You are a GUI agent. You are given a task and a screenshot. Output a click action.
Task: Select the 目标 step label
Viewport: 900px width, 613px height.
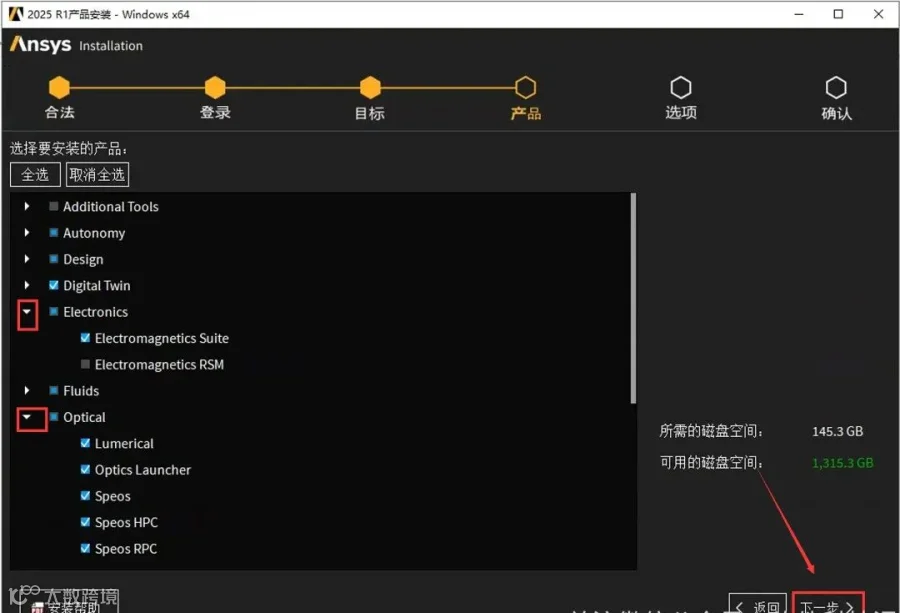click(370, 113)
